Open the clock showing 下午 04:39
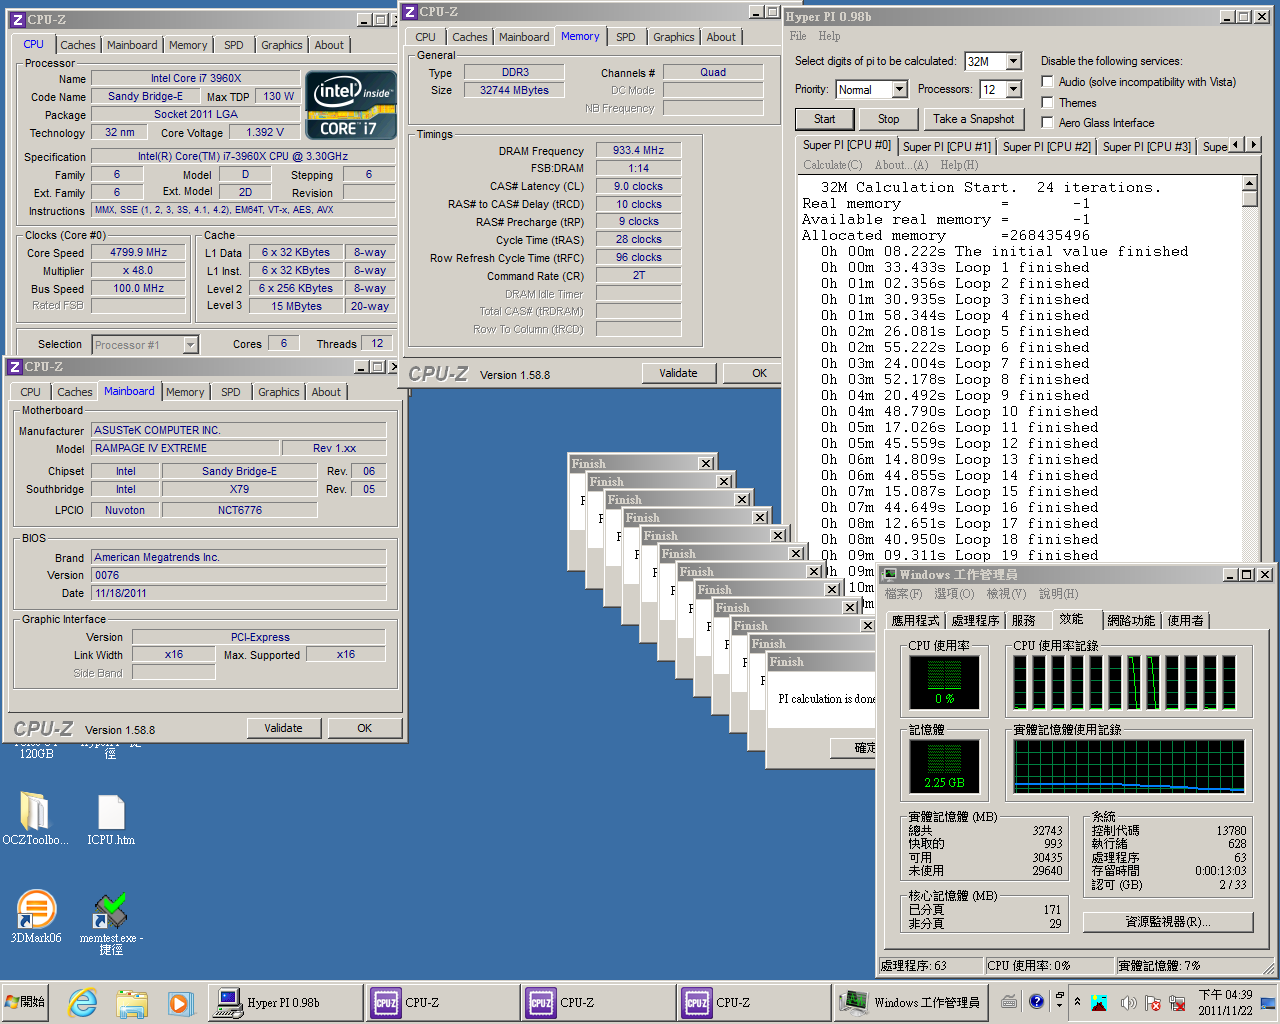This screenshot has height=1024, width=1280. point(1225,1002)
